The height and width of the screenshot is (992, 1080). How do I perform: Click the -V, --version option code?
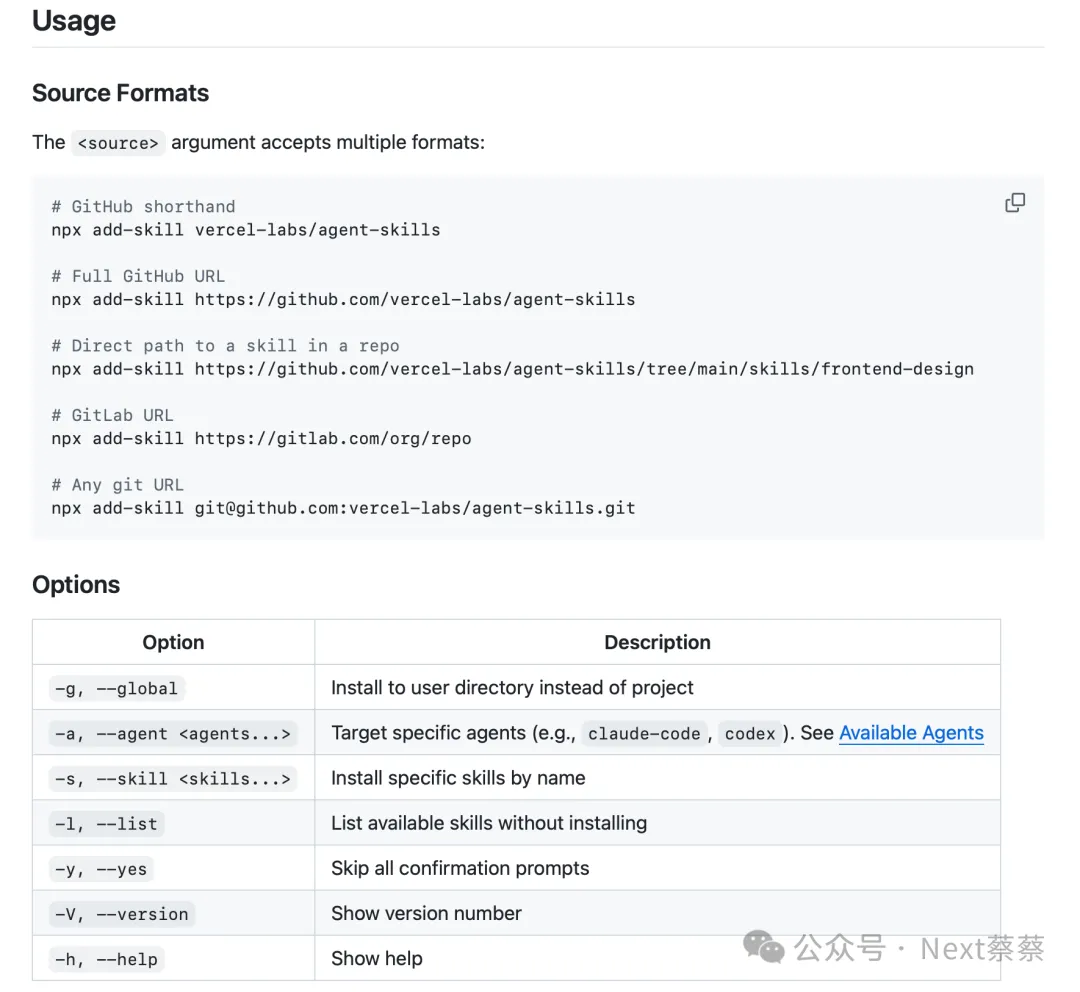click(121, 914)
